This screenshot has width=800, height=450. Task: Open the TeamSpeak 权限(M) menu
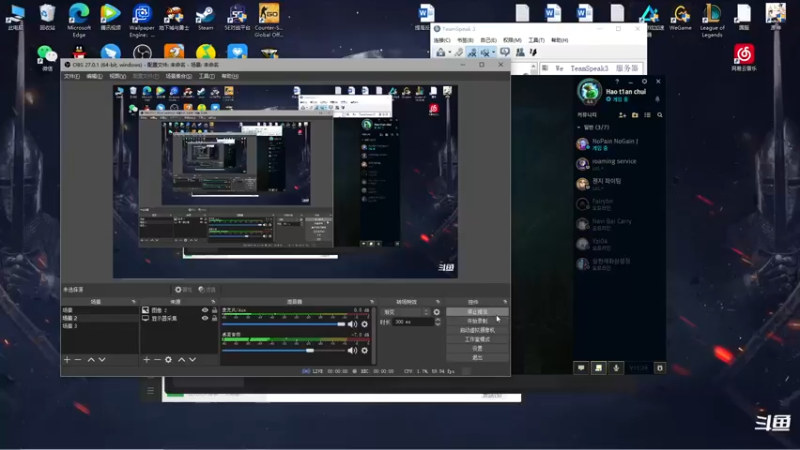512,40
